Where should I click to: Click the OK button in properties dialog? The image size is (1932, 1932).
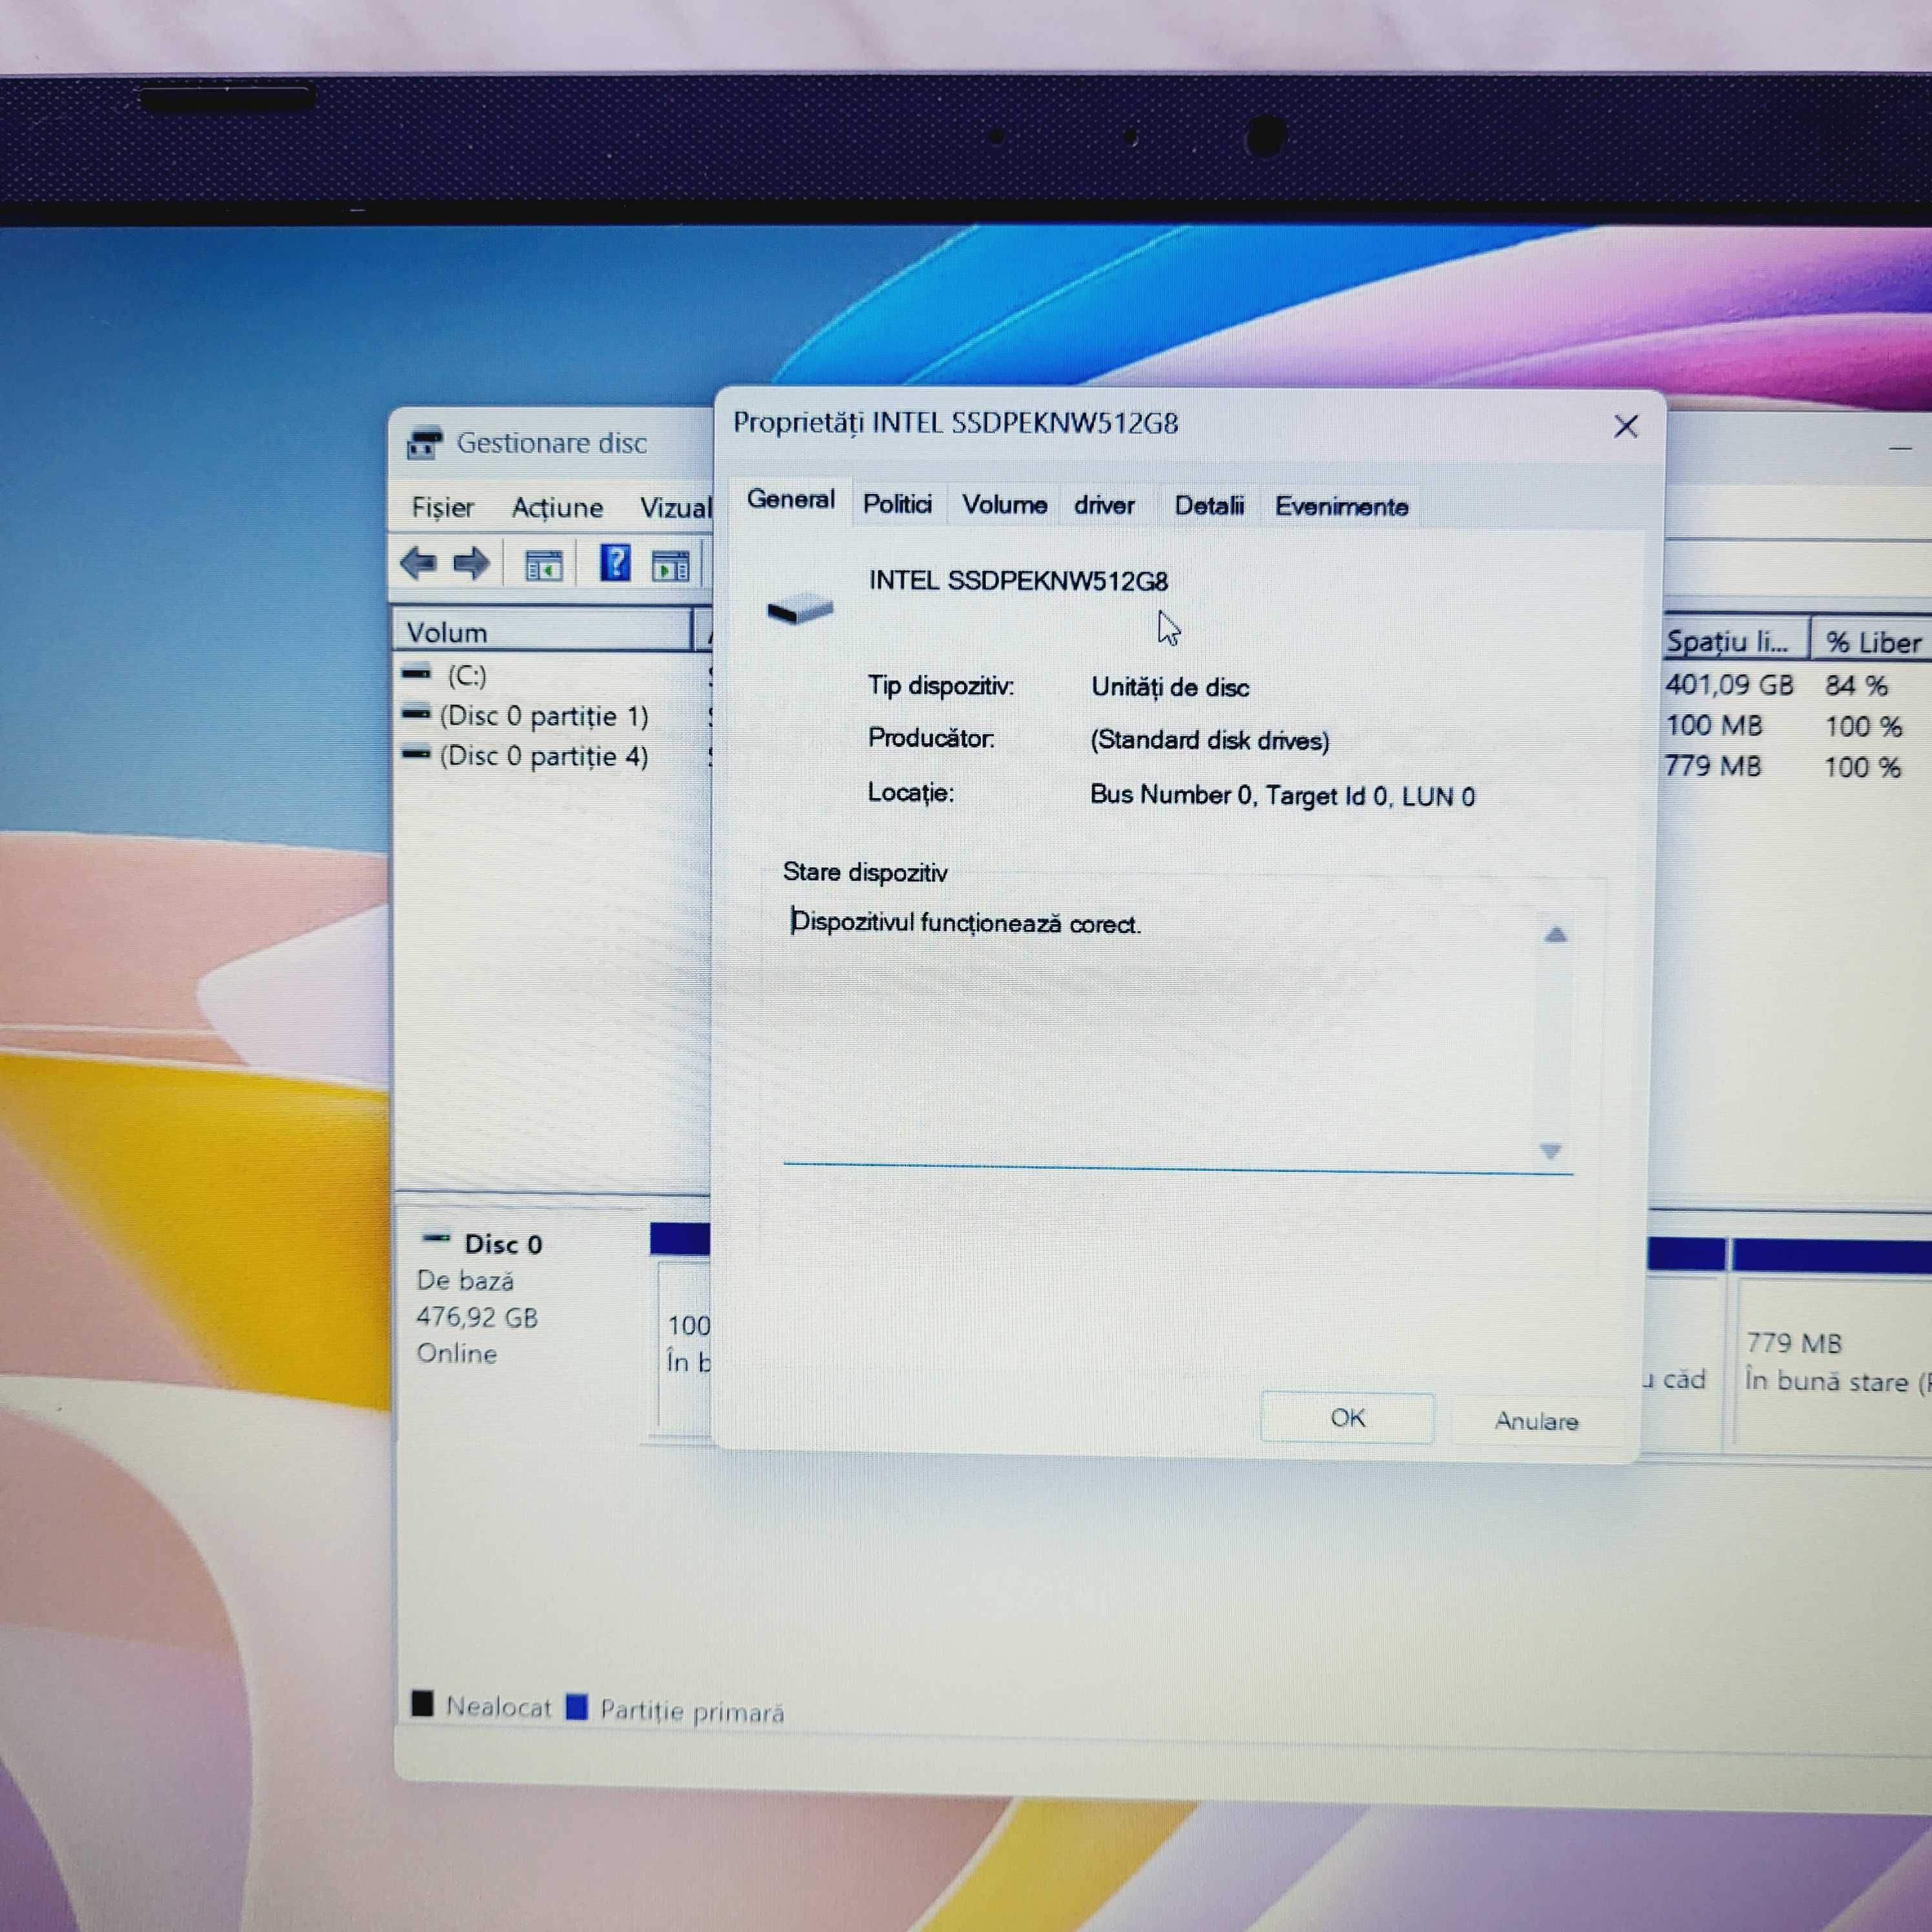[x=1347, y=1418]
